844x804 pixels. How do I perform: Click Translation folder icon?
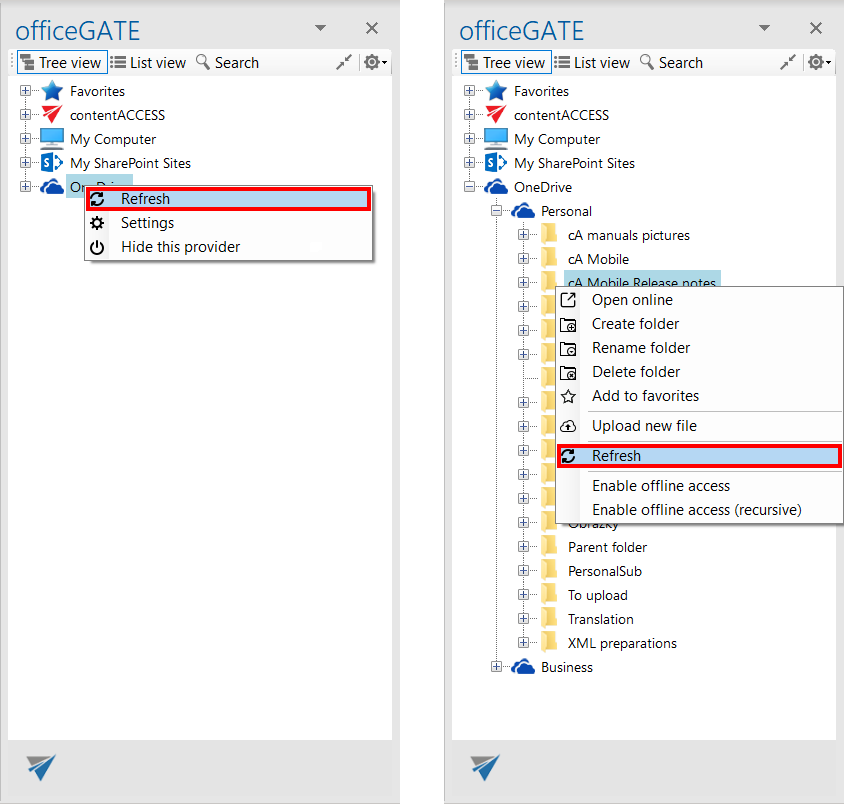click(550, 619)
